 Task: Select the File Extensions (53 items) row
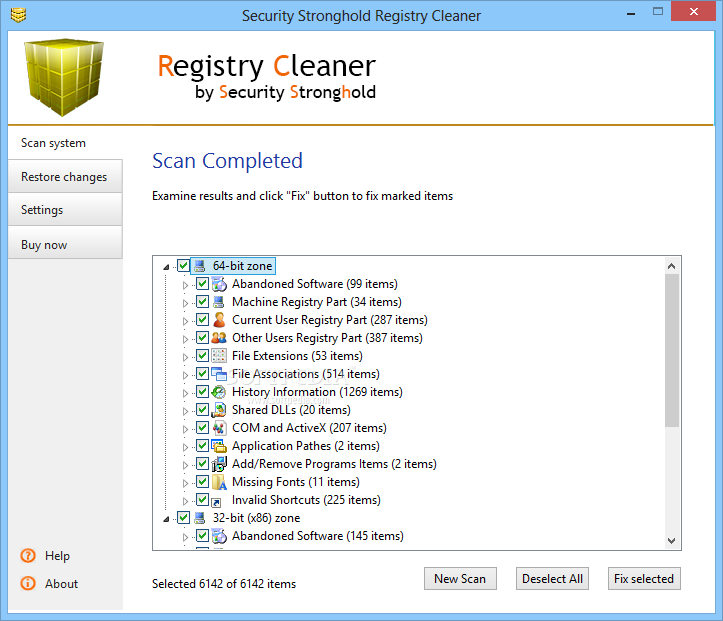coord(297,356)
